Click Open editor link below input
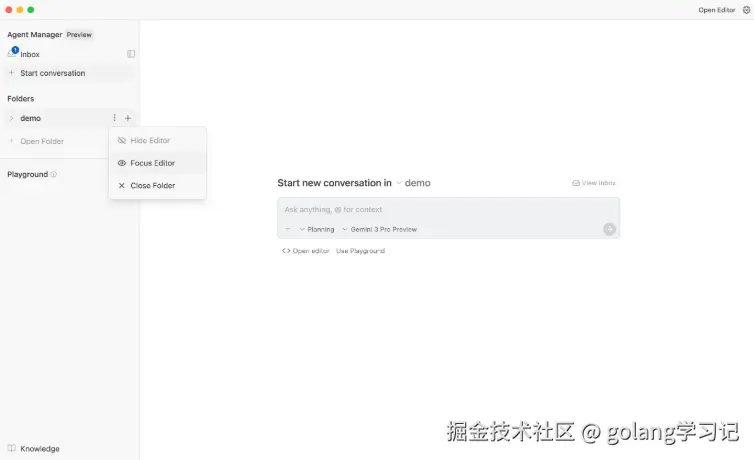 coord(306,251)
